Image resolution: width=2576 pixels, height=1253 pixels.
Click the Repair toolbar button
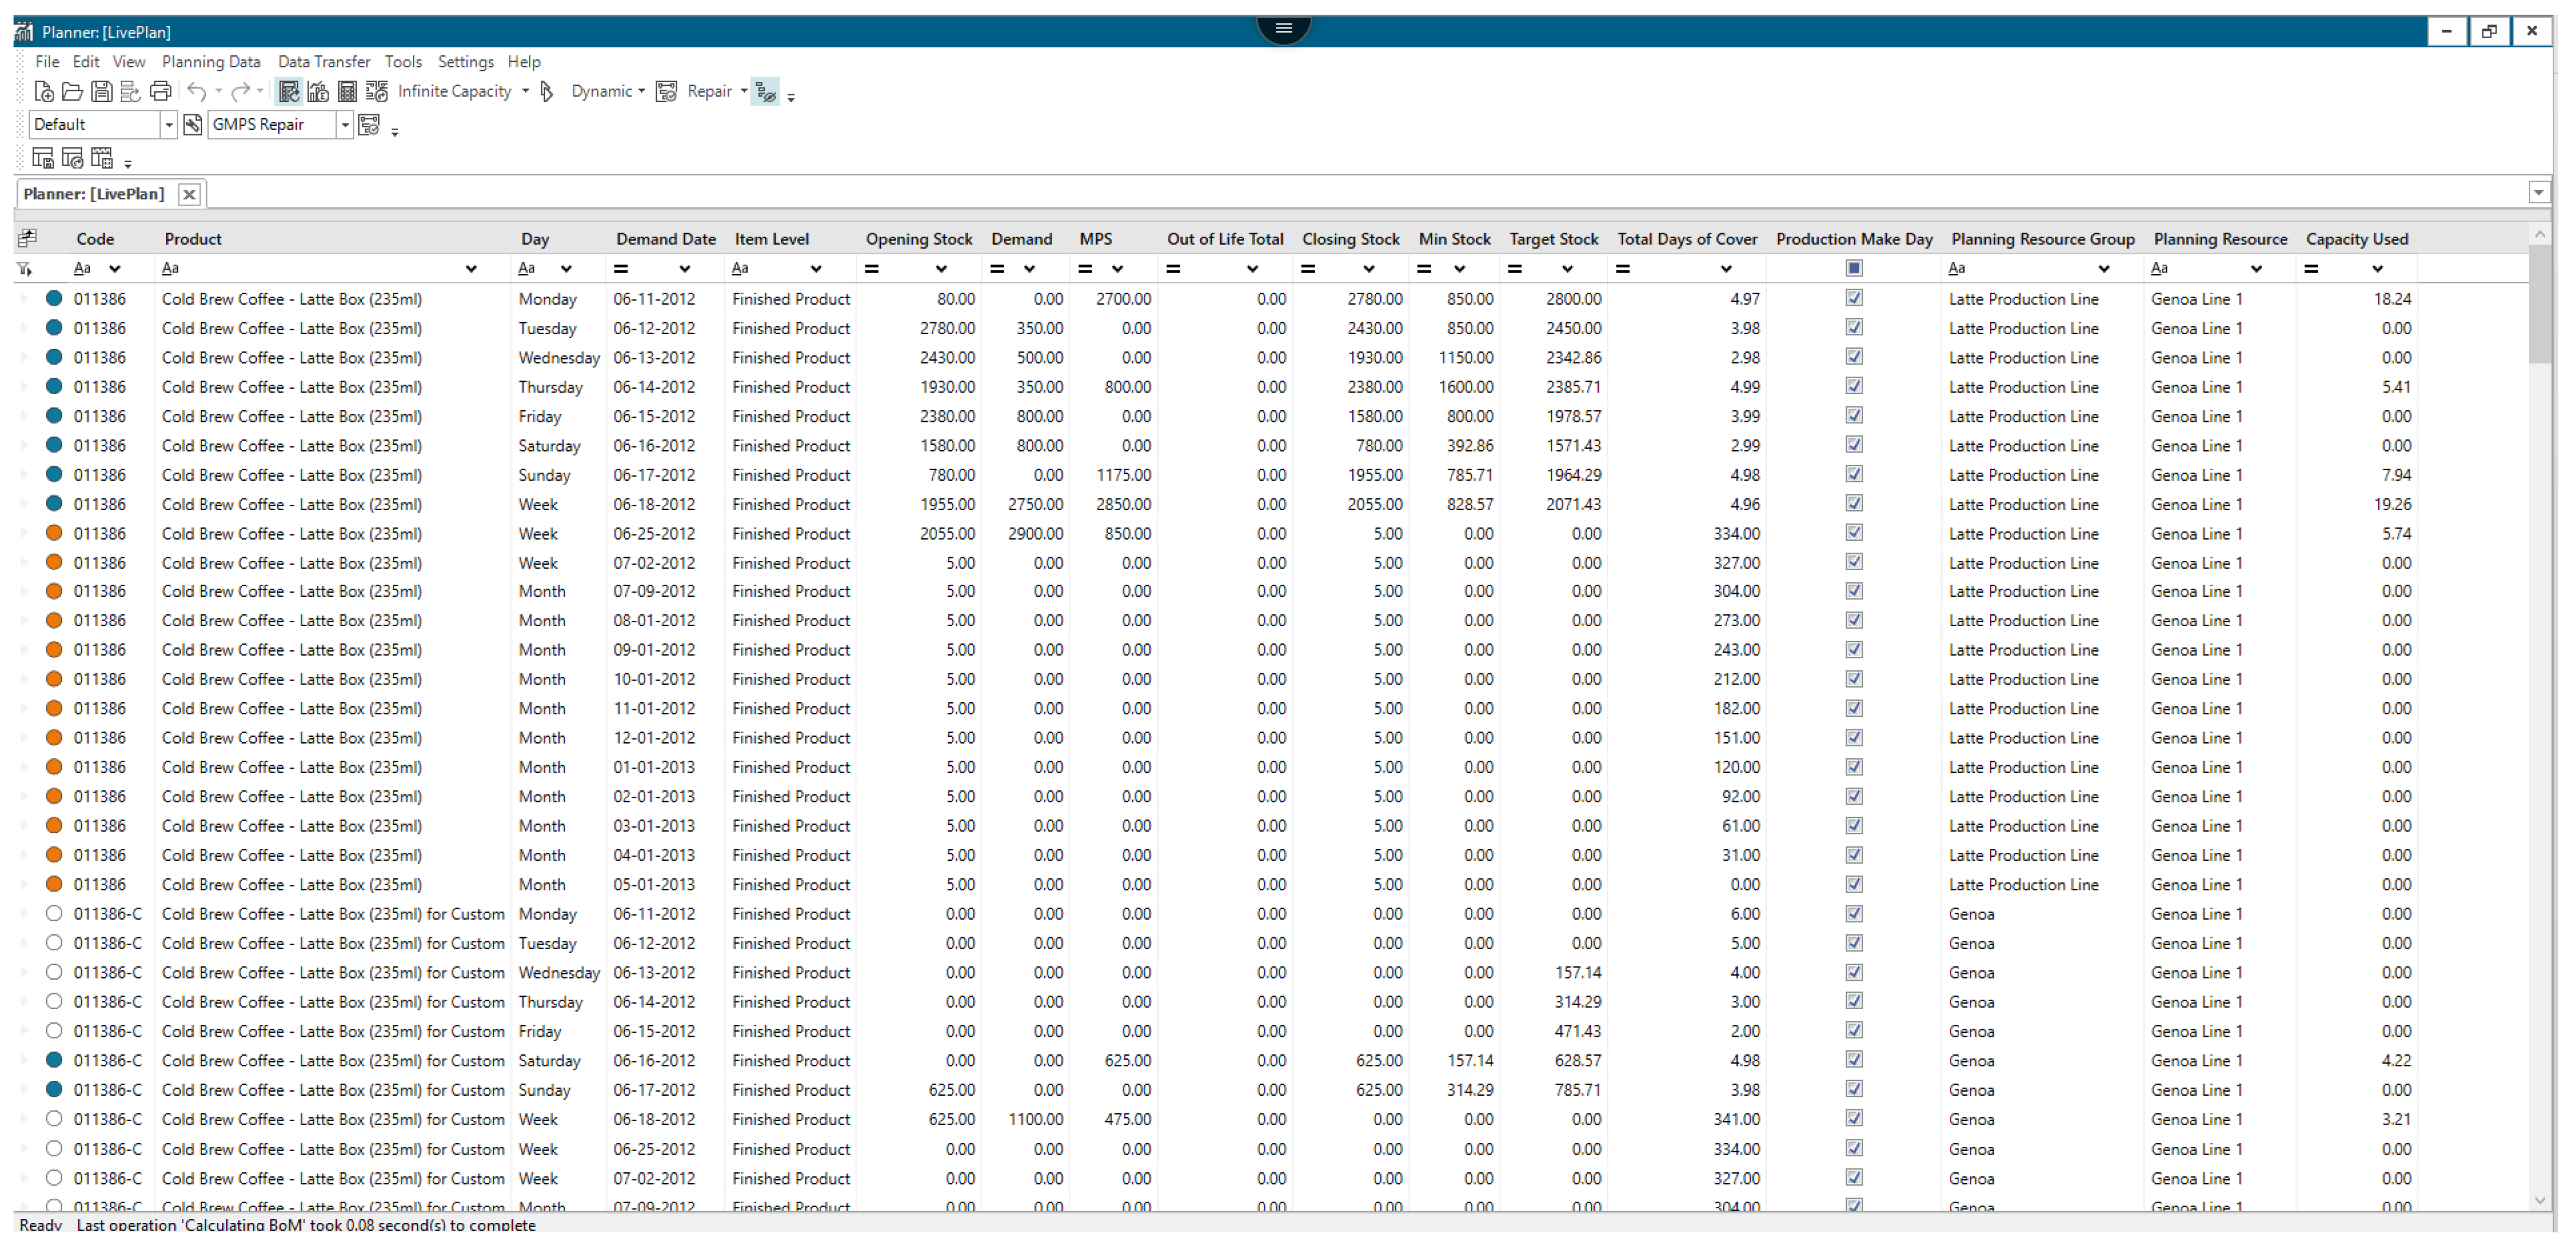709,92
